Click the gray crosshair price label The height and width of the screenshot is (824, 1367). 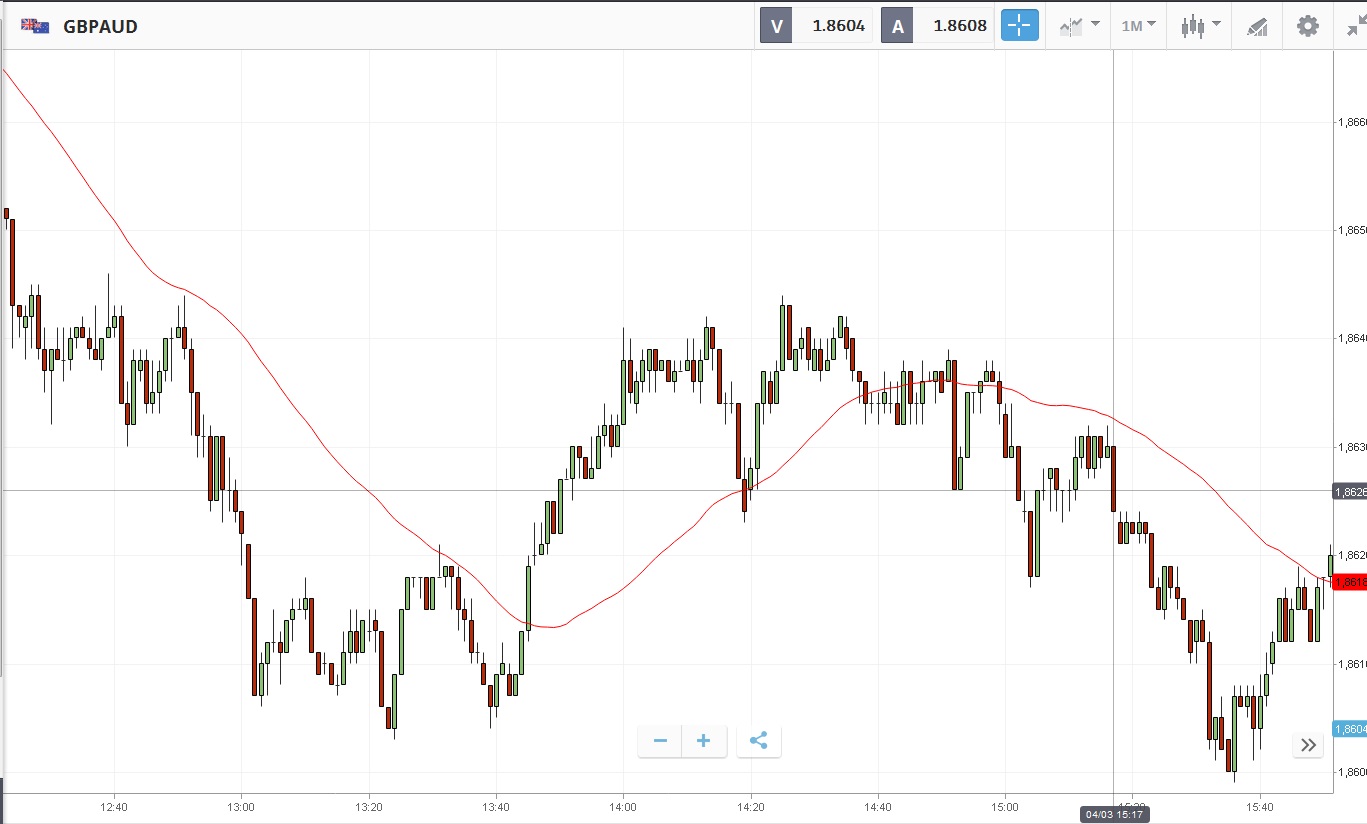coord(1349,491)
